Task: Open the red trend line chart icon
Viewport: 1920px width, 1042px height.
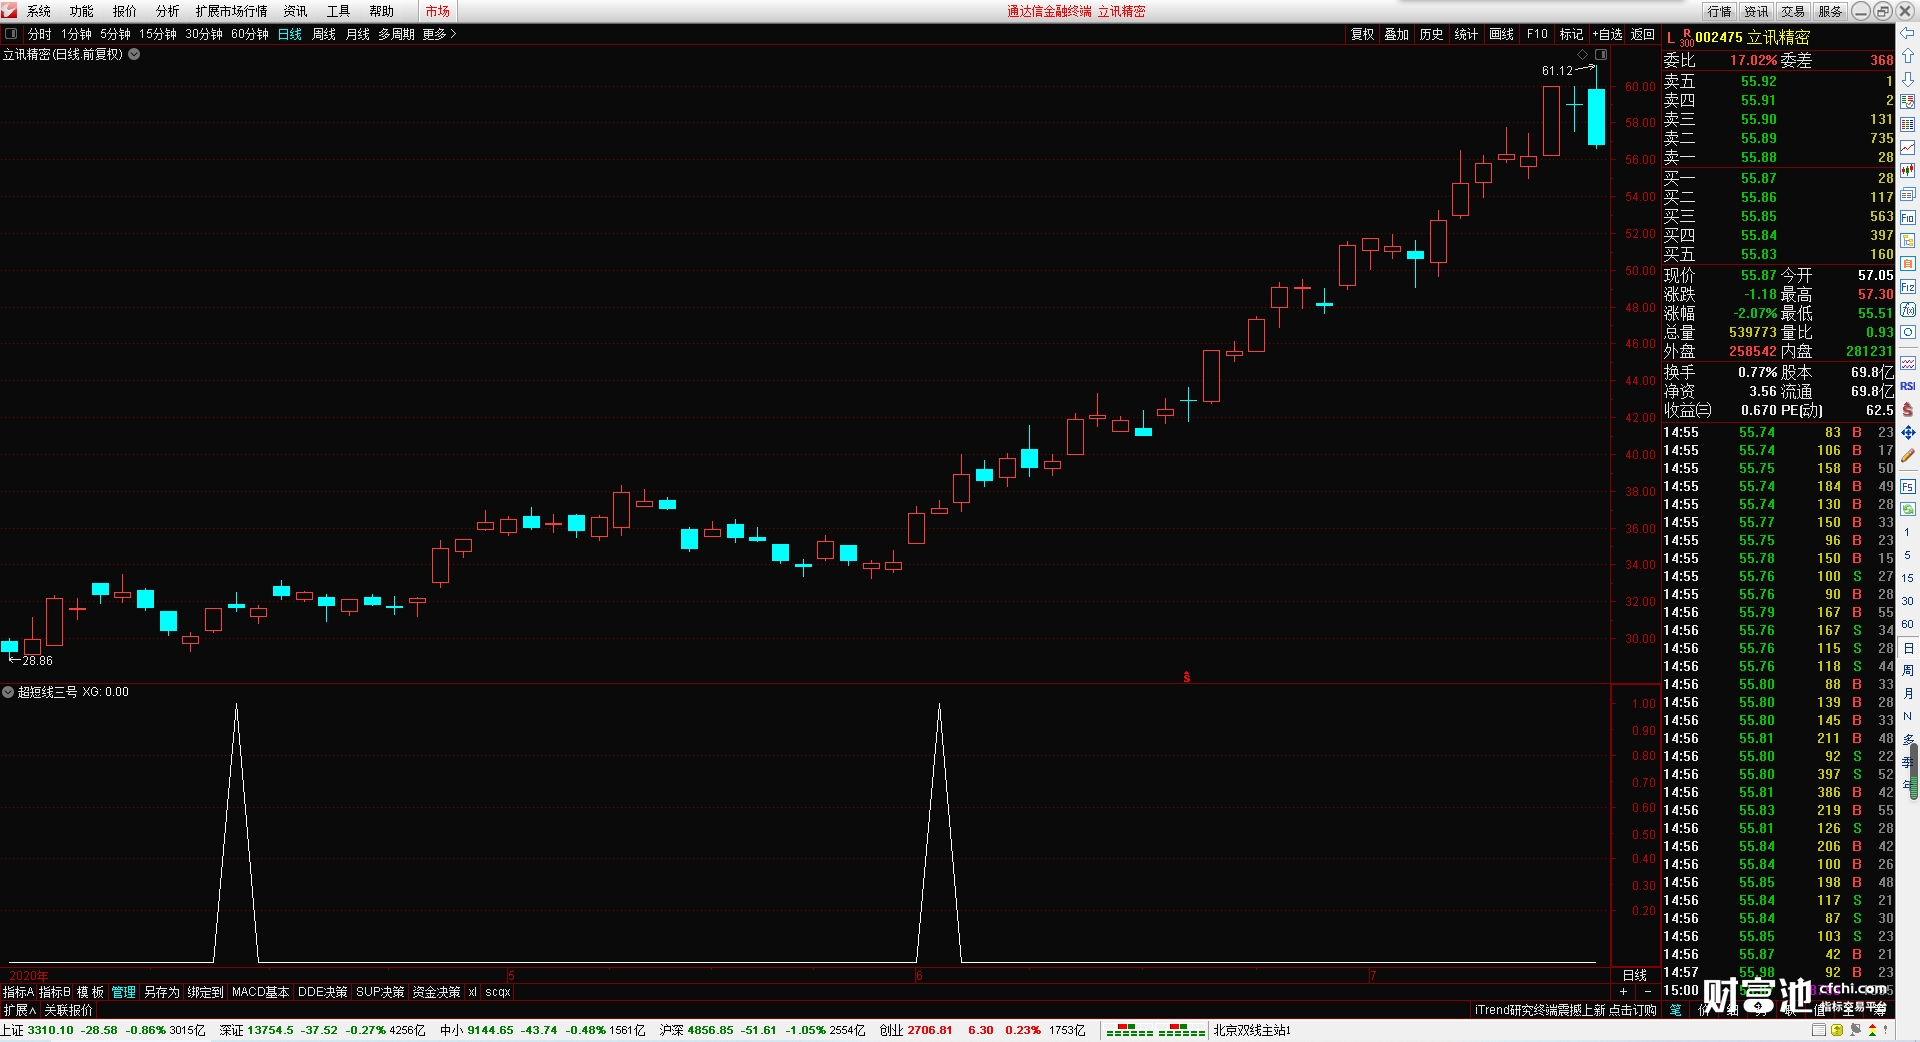Action: tap(1908, 148)
